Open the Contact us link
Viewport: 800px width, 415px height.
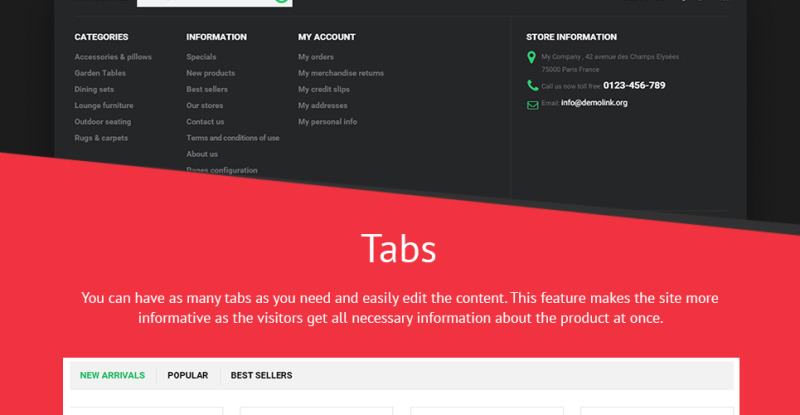(205, 121)
